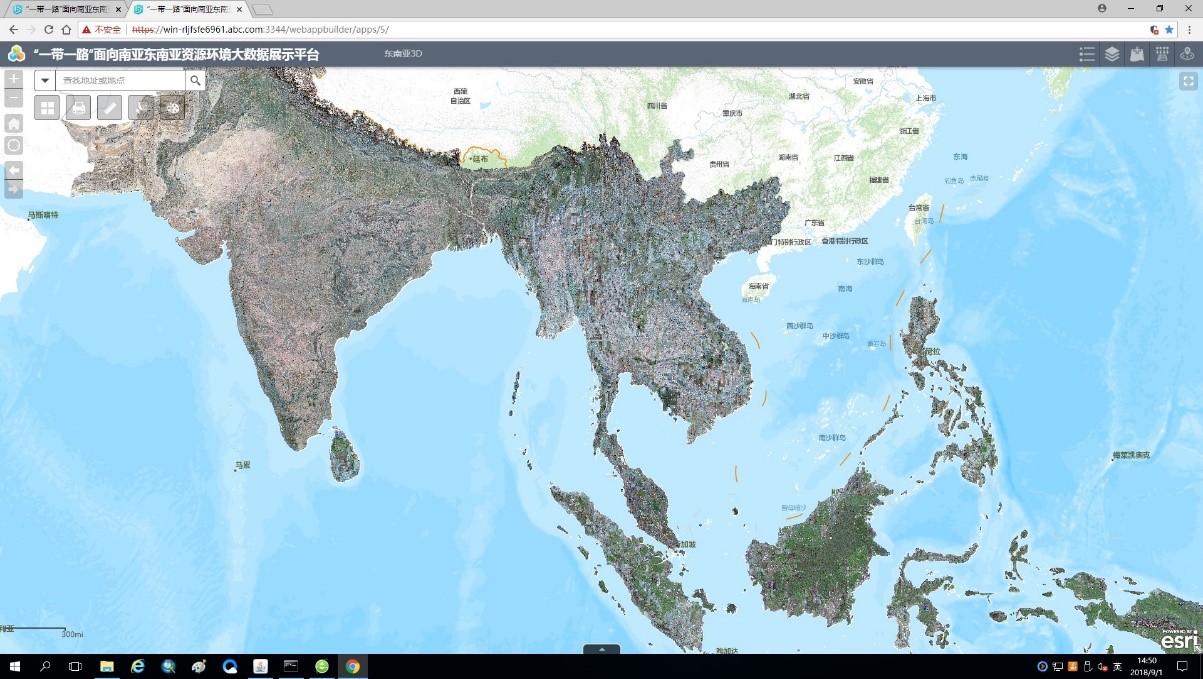1203x679 pixels.
Task: Click the search magnifier button
Action: [195, 80]
